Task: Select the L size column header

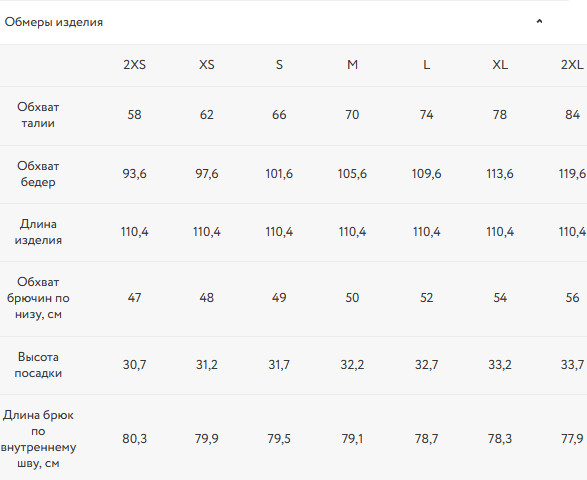Action: 426,65
